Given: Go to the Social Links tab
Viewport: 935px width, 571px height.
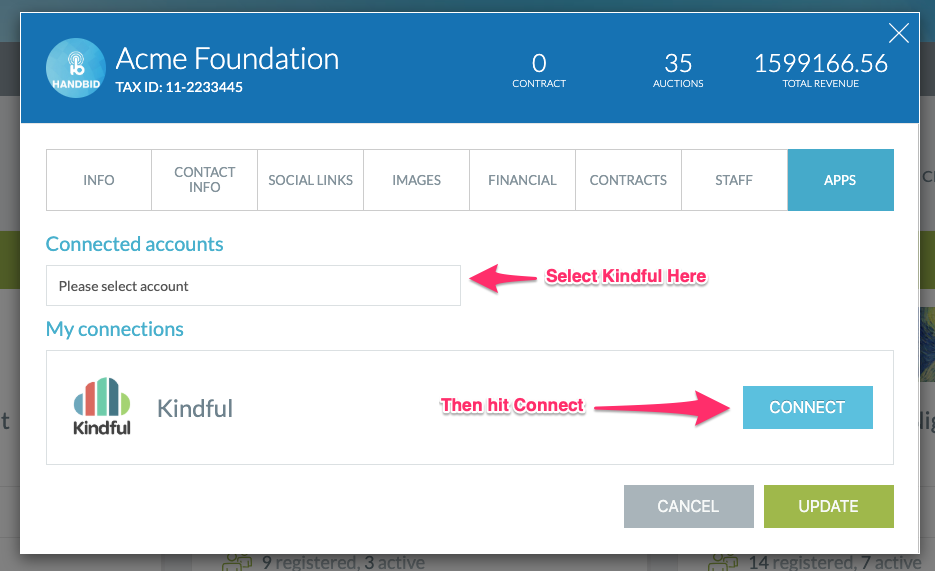Looking at the screenshot, I should point(311,180).
